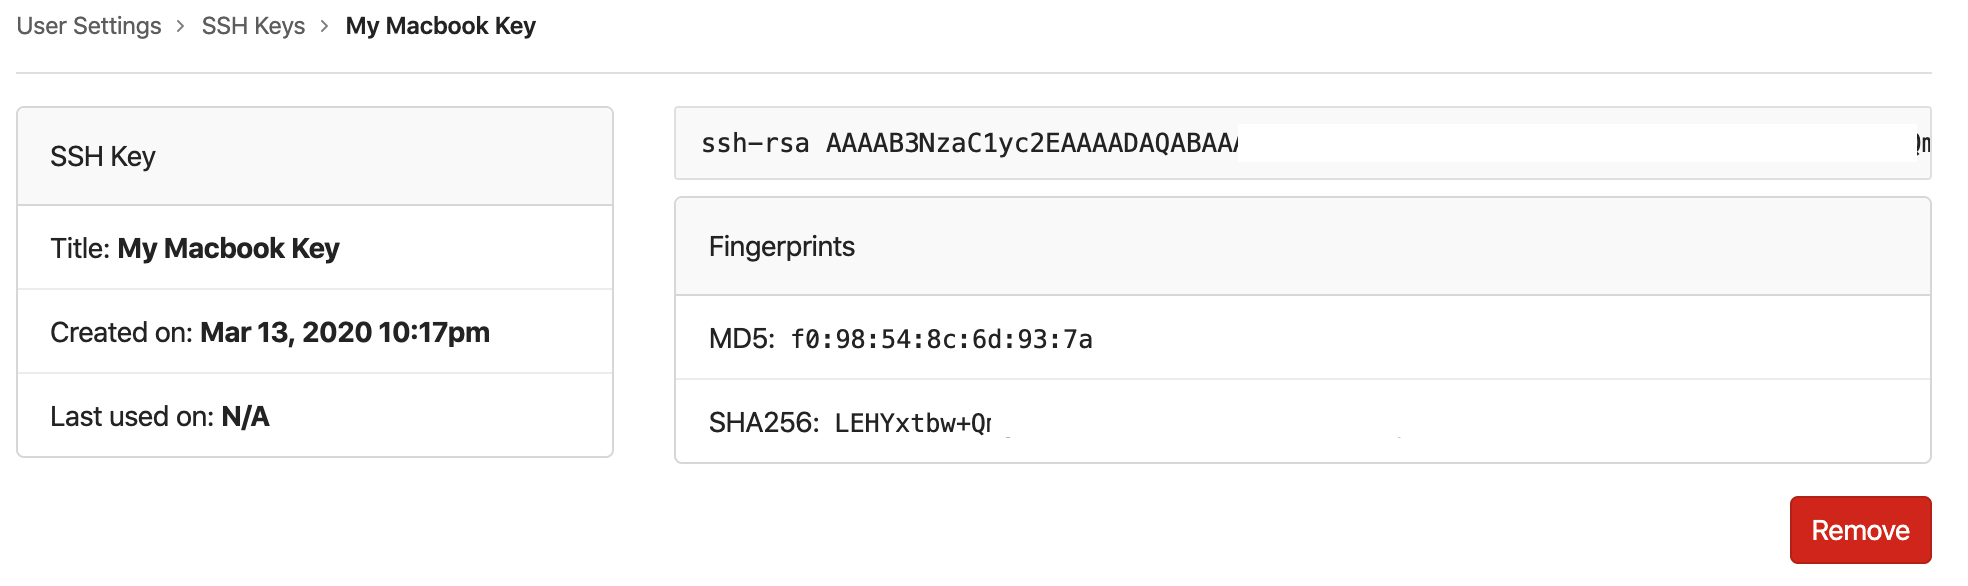Image resolution: width=1968 pixels, height=586 pixels.
Task: Click the chevron after User Settings
Action: point(181,26)
